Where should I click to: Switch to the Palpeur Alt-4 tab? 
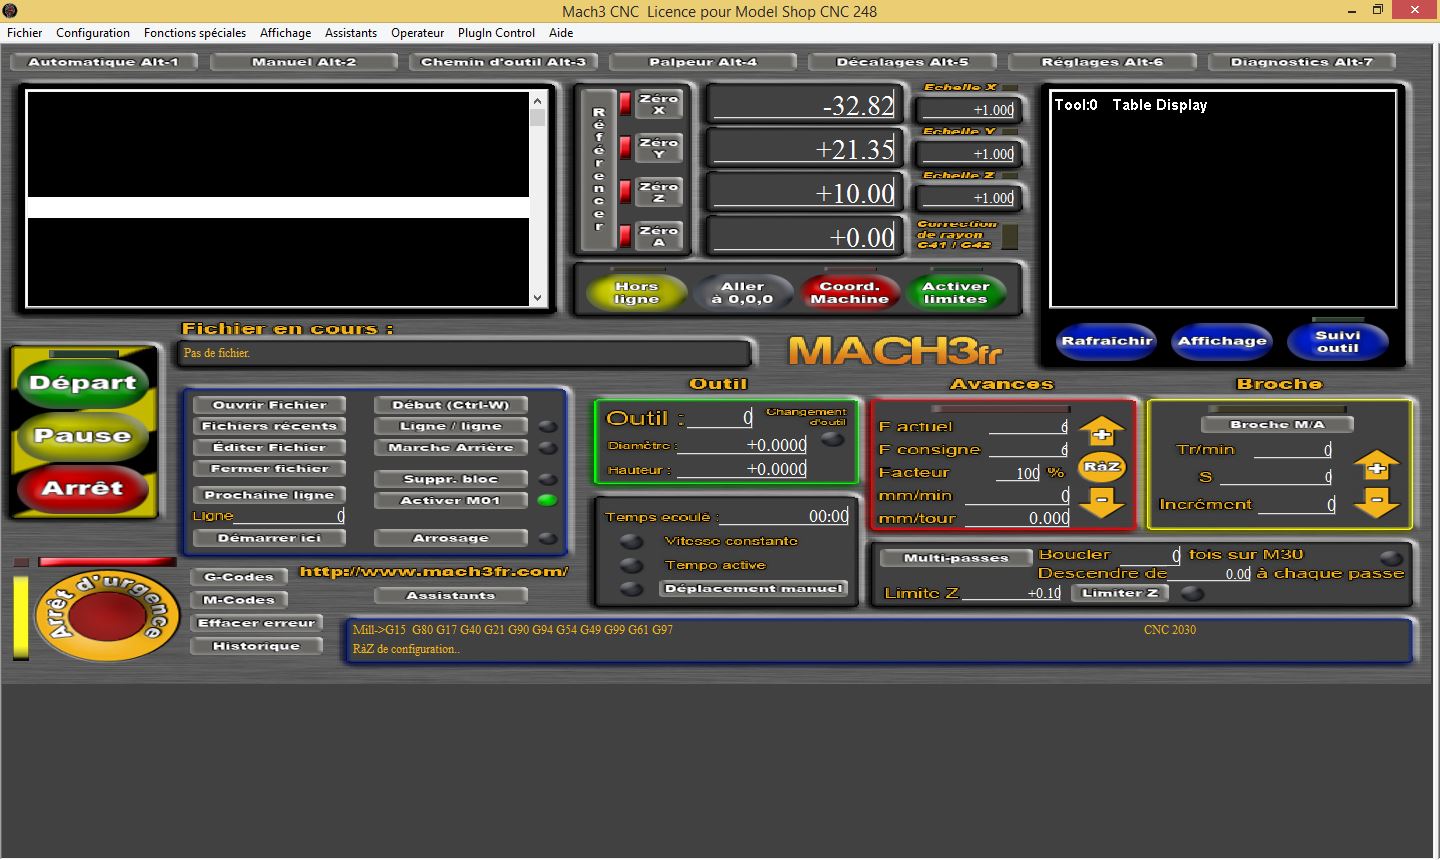703,62
